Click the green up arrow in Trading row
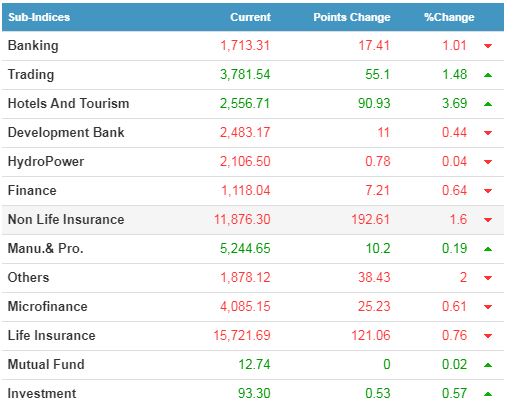 click(x=488, y=75)
